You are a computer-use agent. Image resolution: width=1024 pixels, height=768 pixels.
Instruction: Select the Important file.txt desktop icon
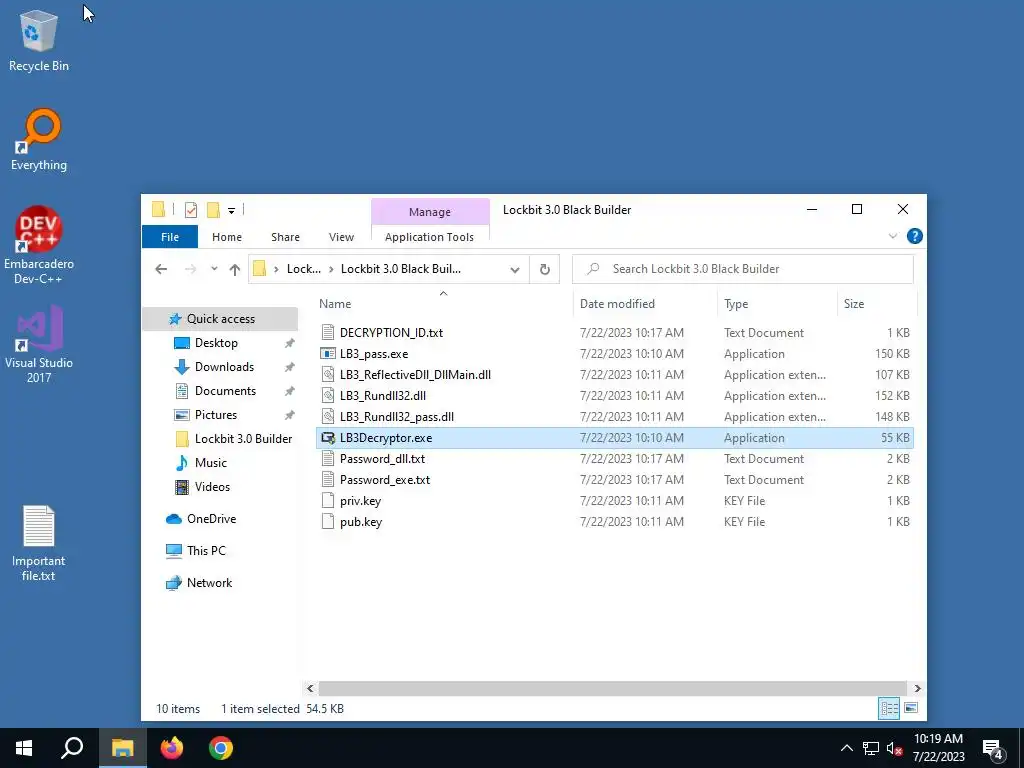[x=39, y=543]
